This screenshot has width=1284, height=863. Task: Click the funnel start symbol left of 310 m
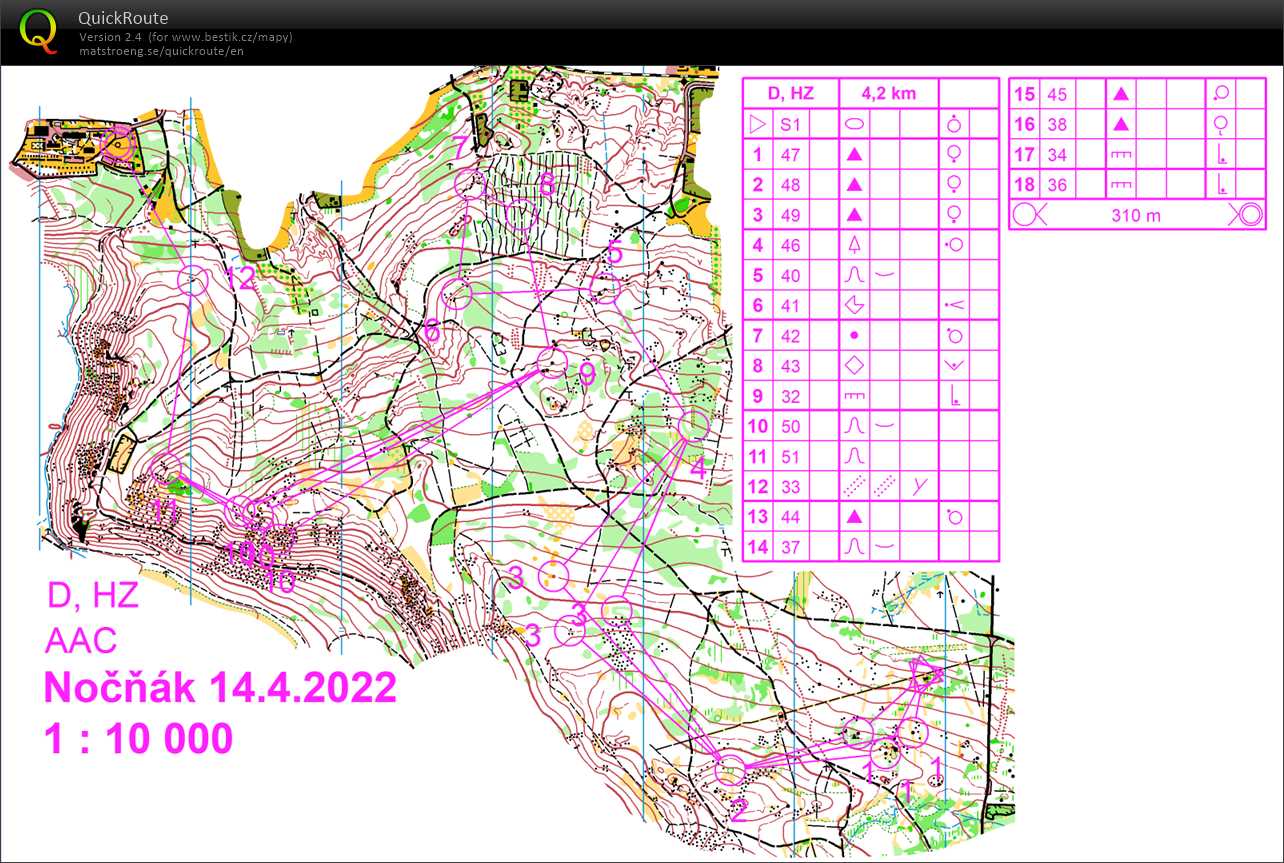[1025, 214]
